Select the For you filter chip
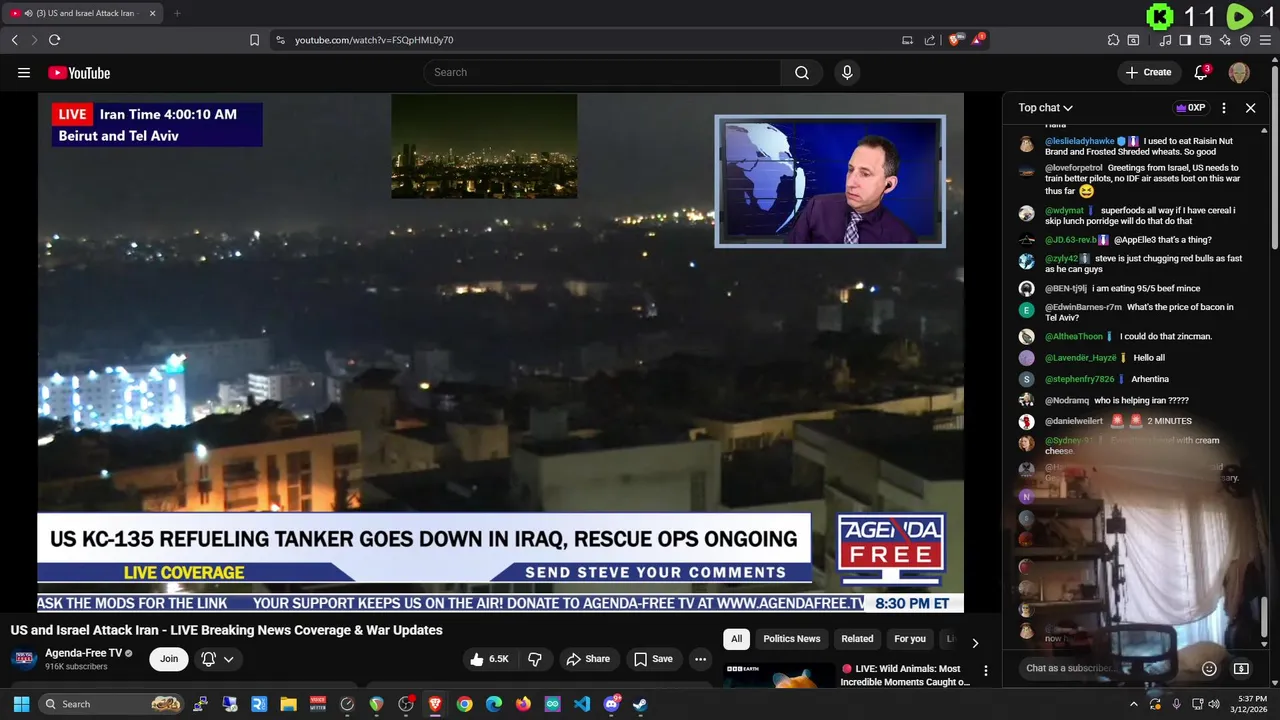This screenshot has height=720, width=1280. pyautogui.click(x=910, y=639)
